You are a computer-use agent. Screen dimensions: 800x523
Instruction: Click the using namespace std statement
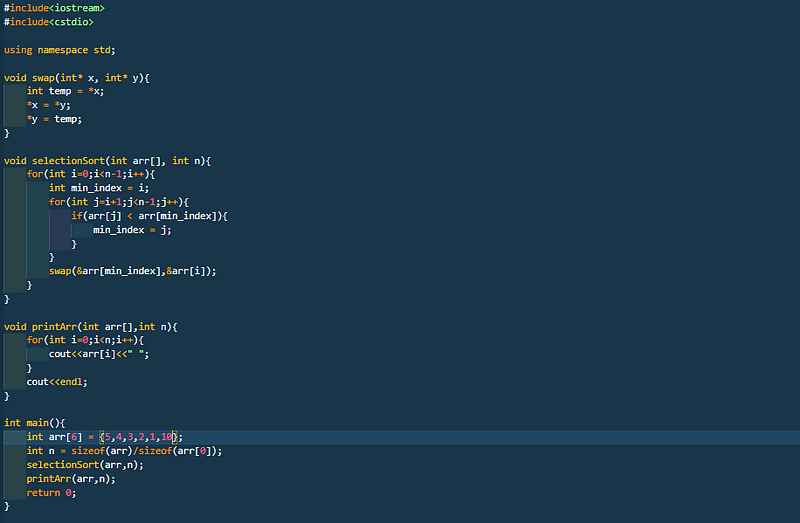click(60, 50)
